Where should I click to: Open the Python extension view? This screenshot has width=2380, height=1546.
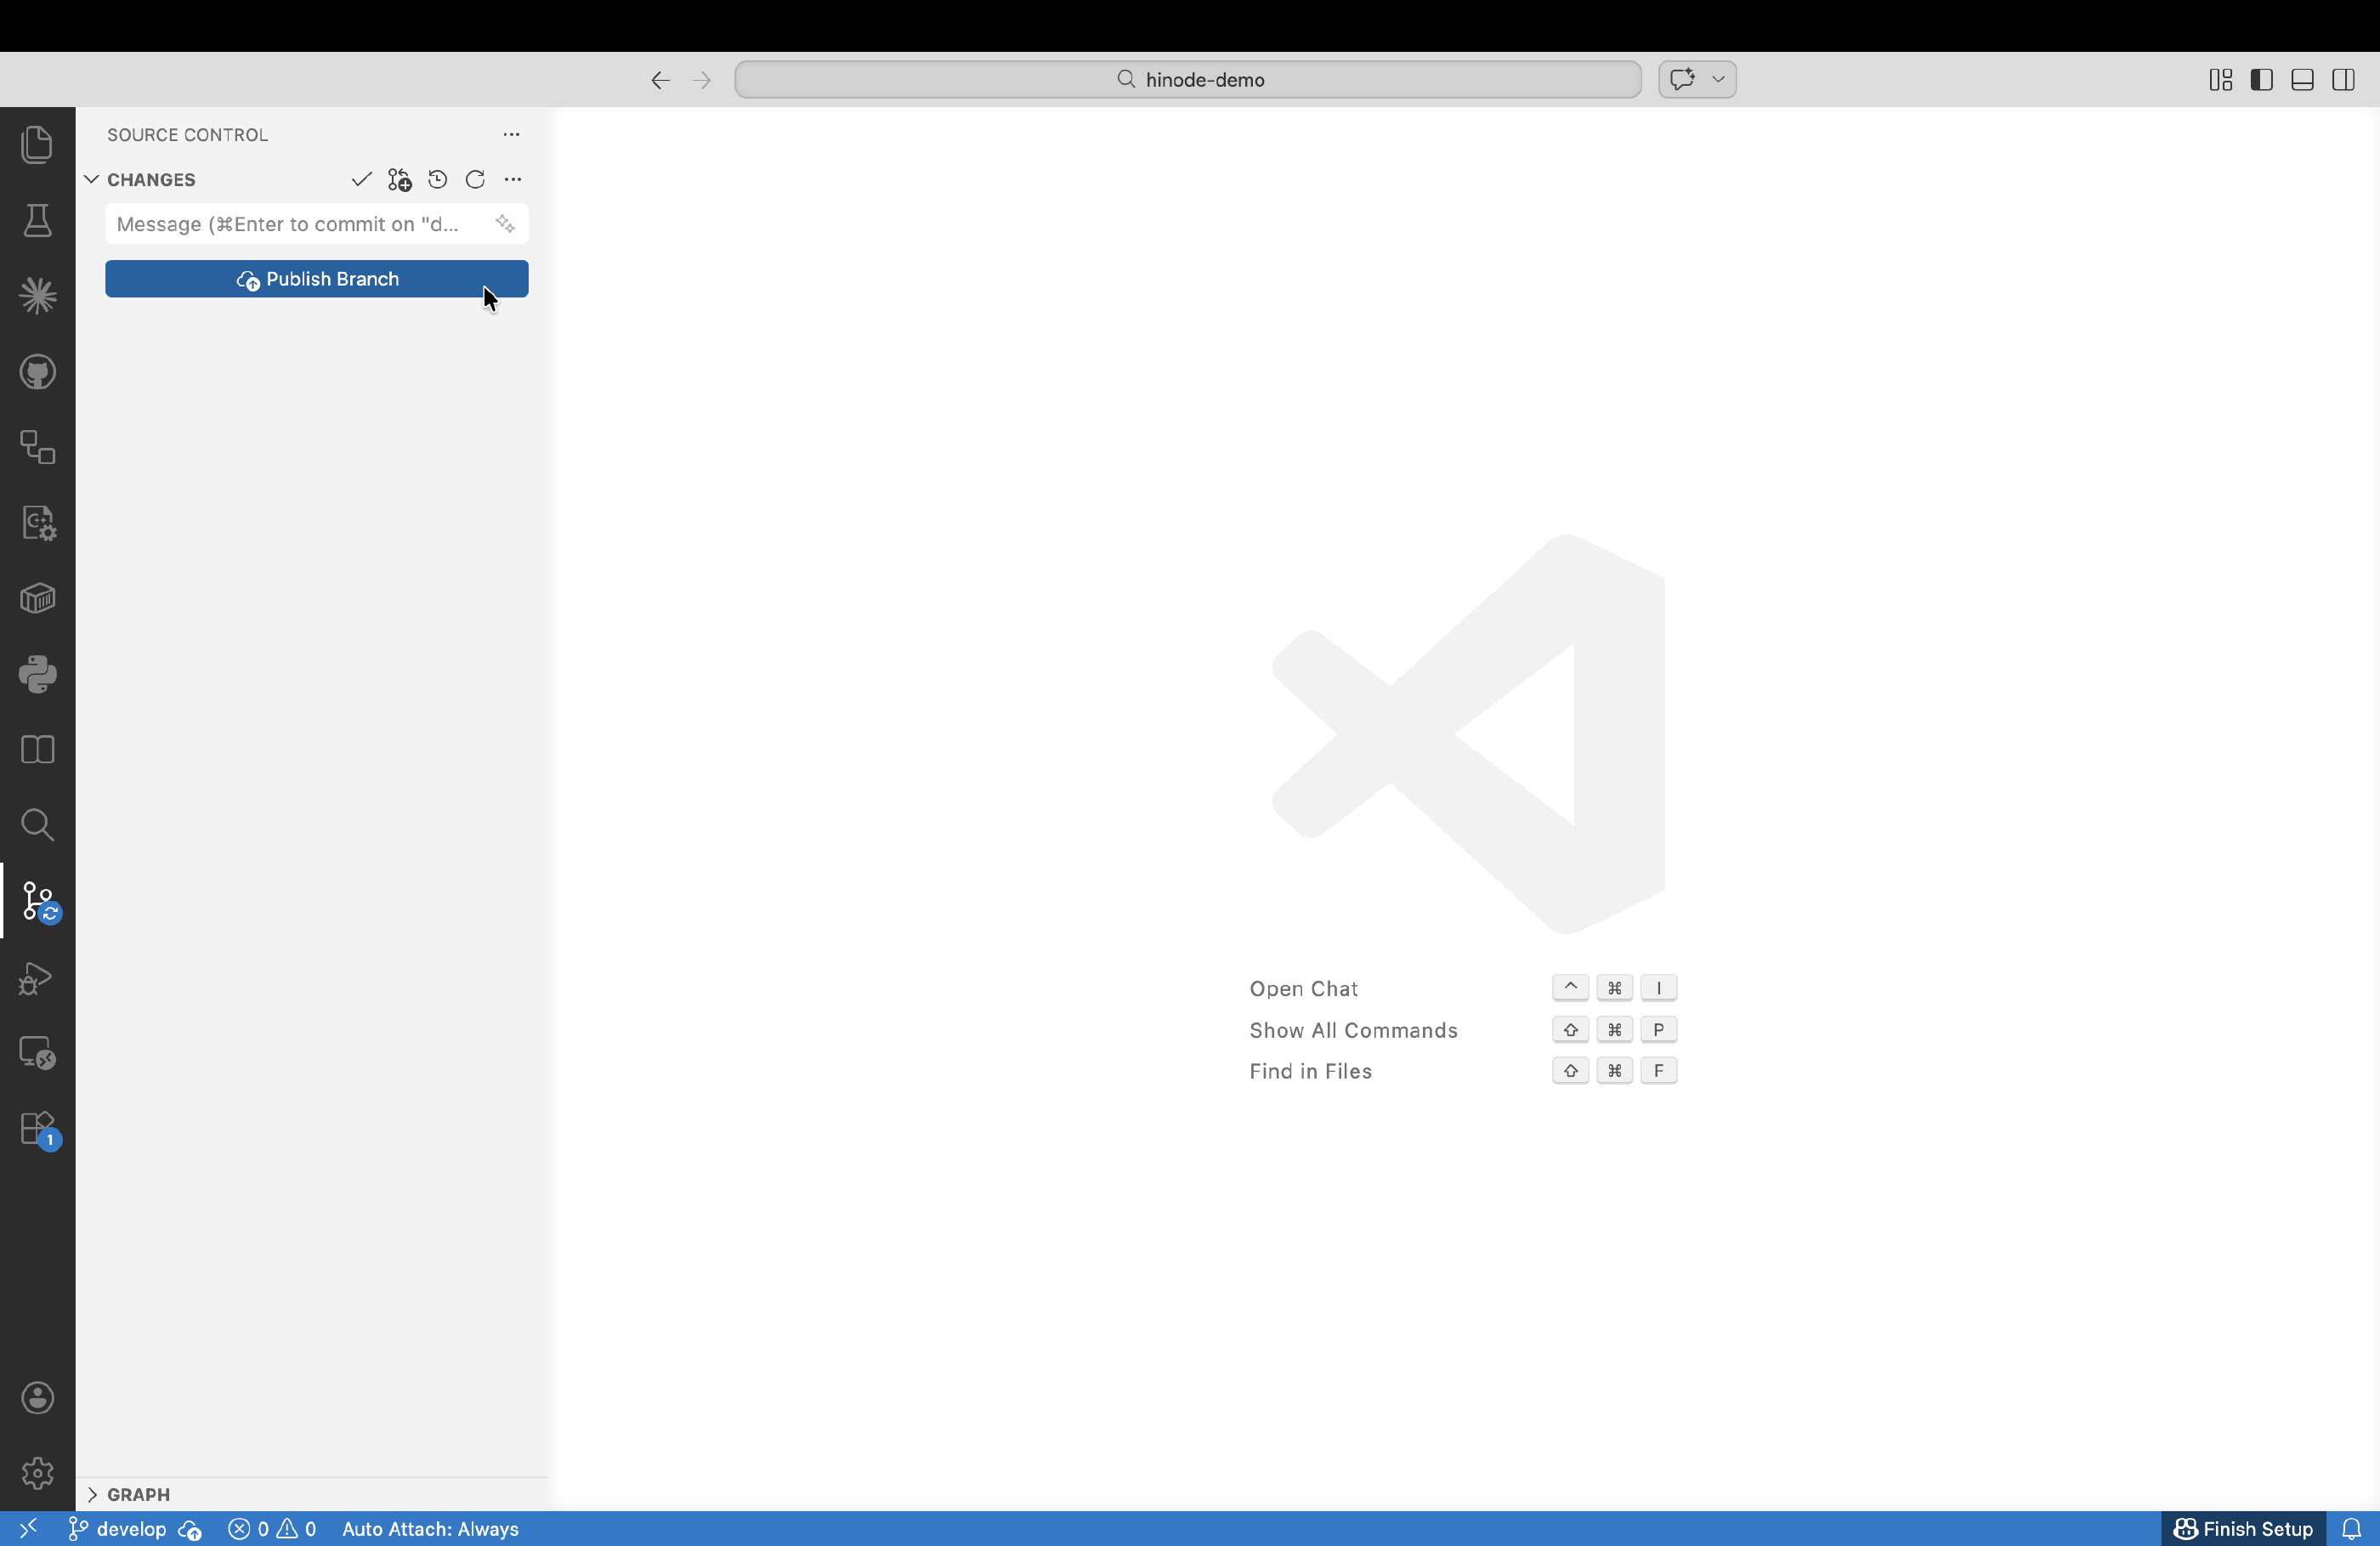click(x=37, y=674)
